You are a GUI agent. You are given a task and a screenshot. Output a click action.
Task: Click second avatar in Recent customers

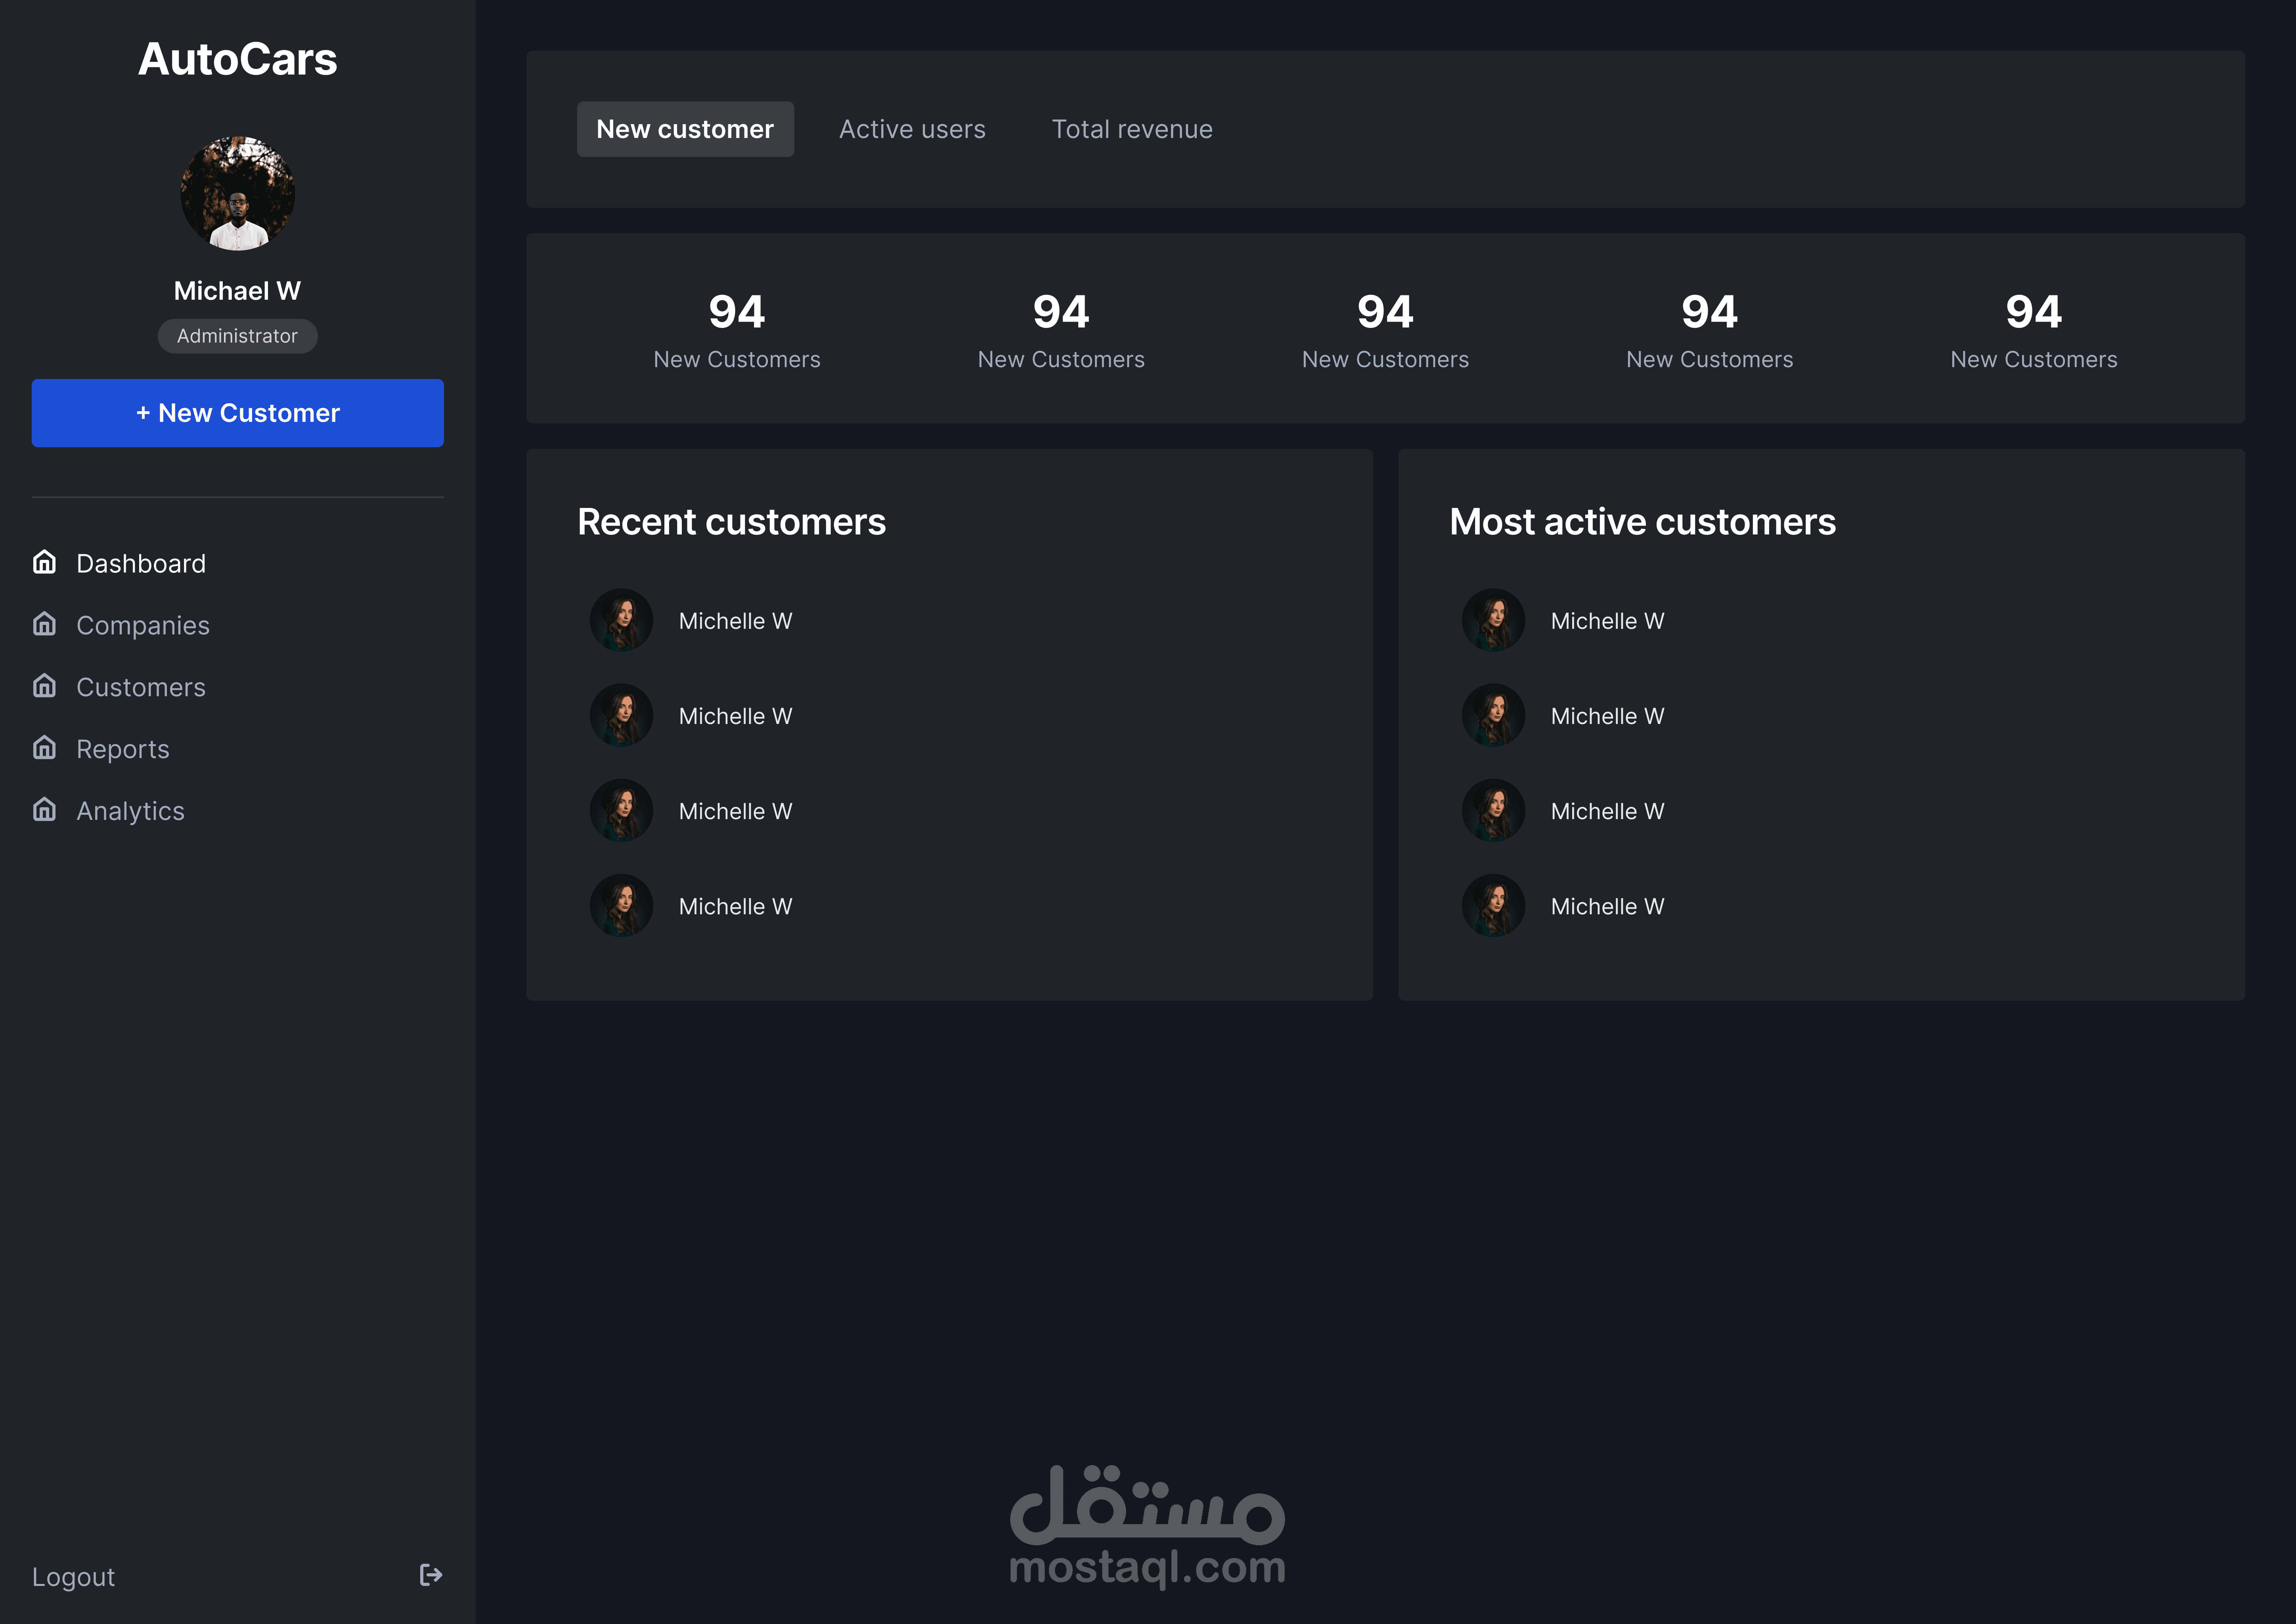(x=621, y=715)
